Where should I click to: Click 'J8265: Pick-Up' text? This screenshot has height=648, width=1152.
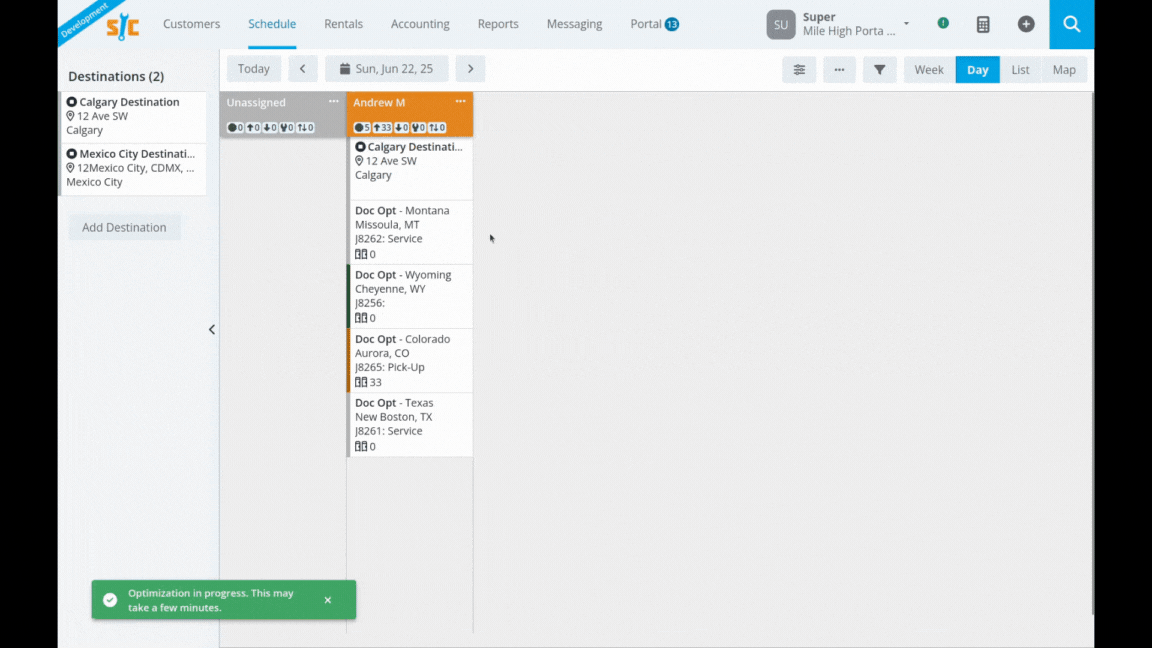(389, 367)
